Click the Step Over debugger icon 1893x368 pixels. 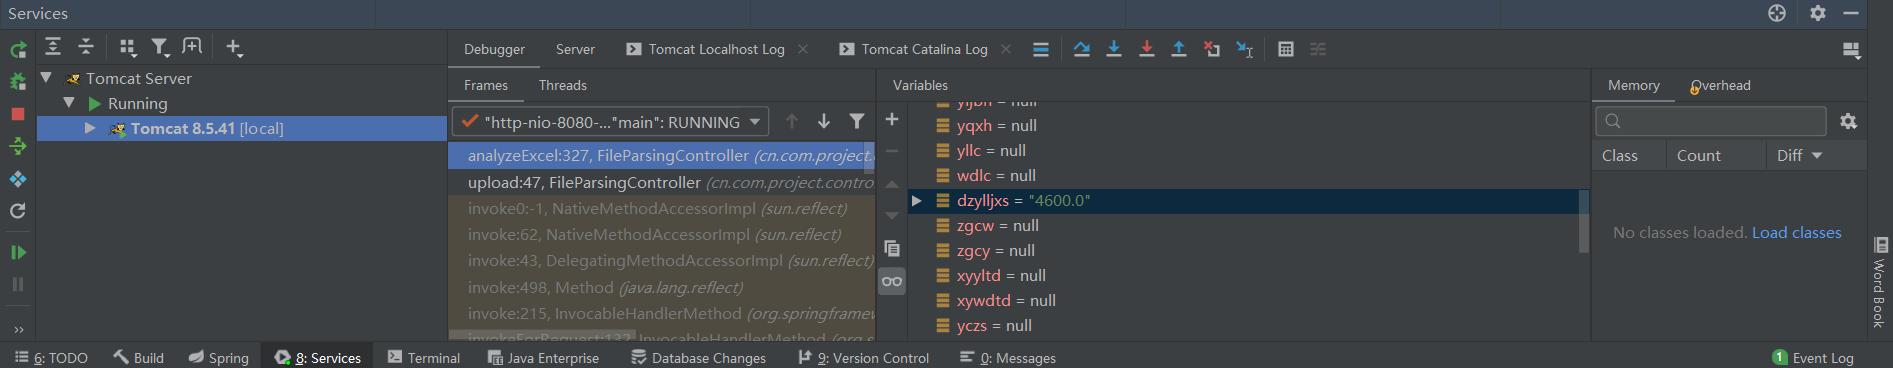pos(1081,49)
